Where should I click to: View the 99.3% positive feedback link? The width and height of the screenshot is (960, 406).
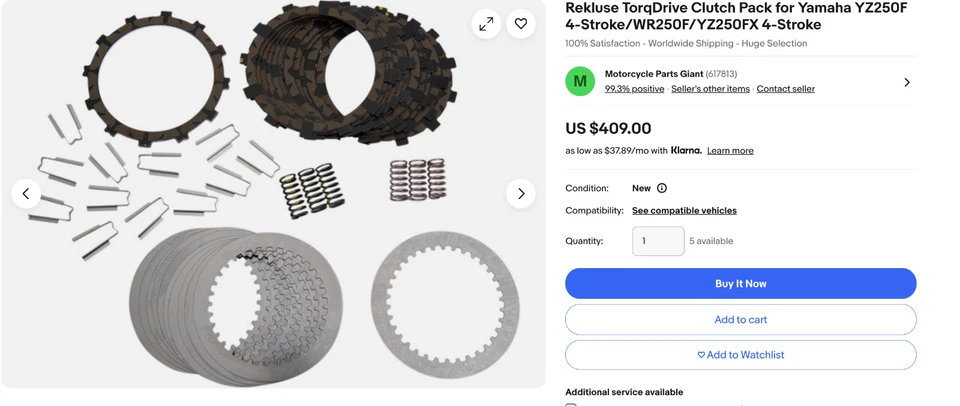[634, 89]
